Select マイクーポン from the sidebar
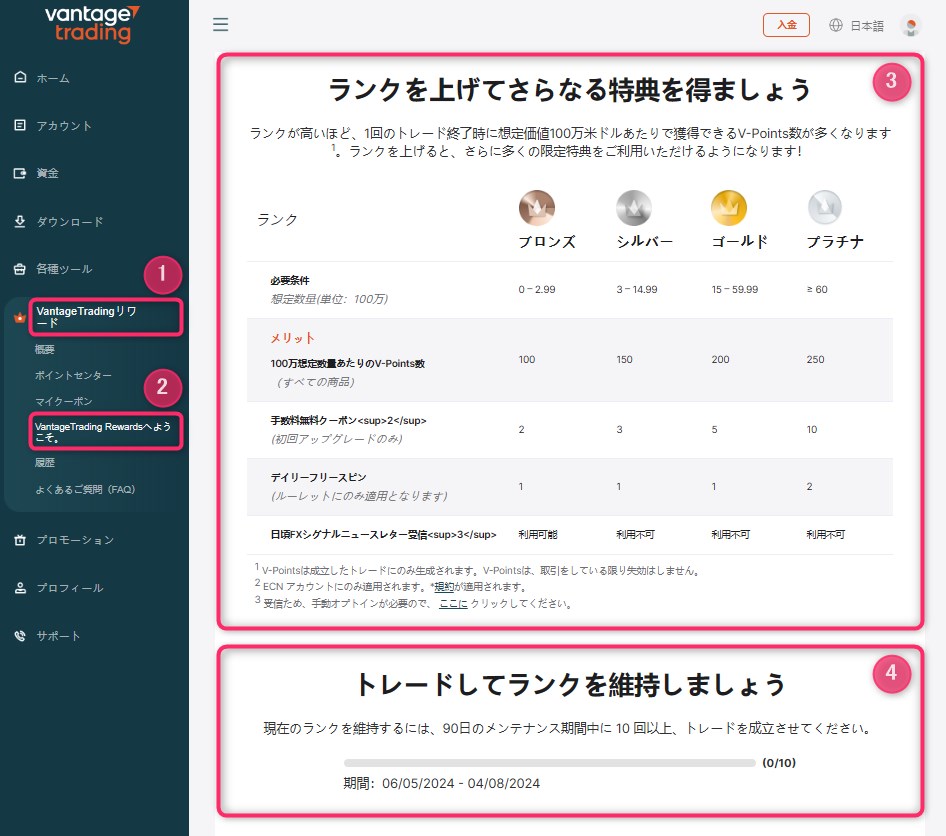The width and height of the screenshot is (946, 836). click(x=63, y=401)
